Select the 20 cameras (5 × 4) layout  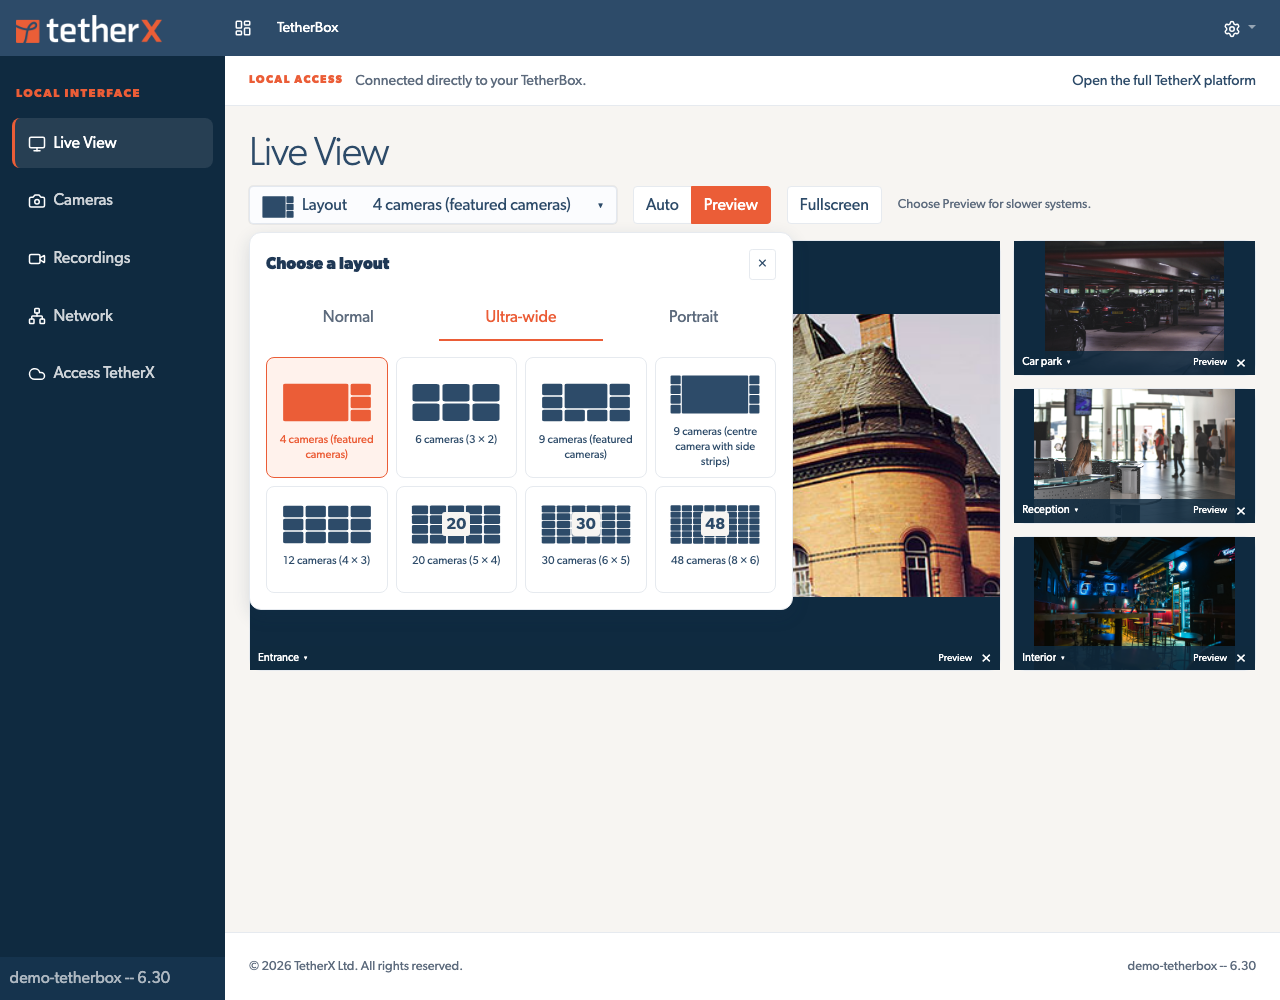pos(456,540)
